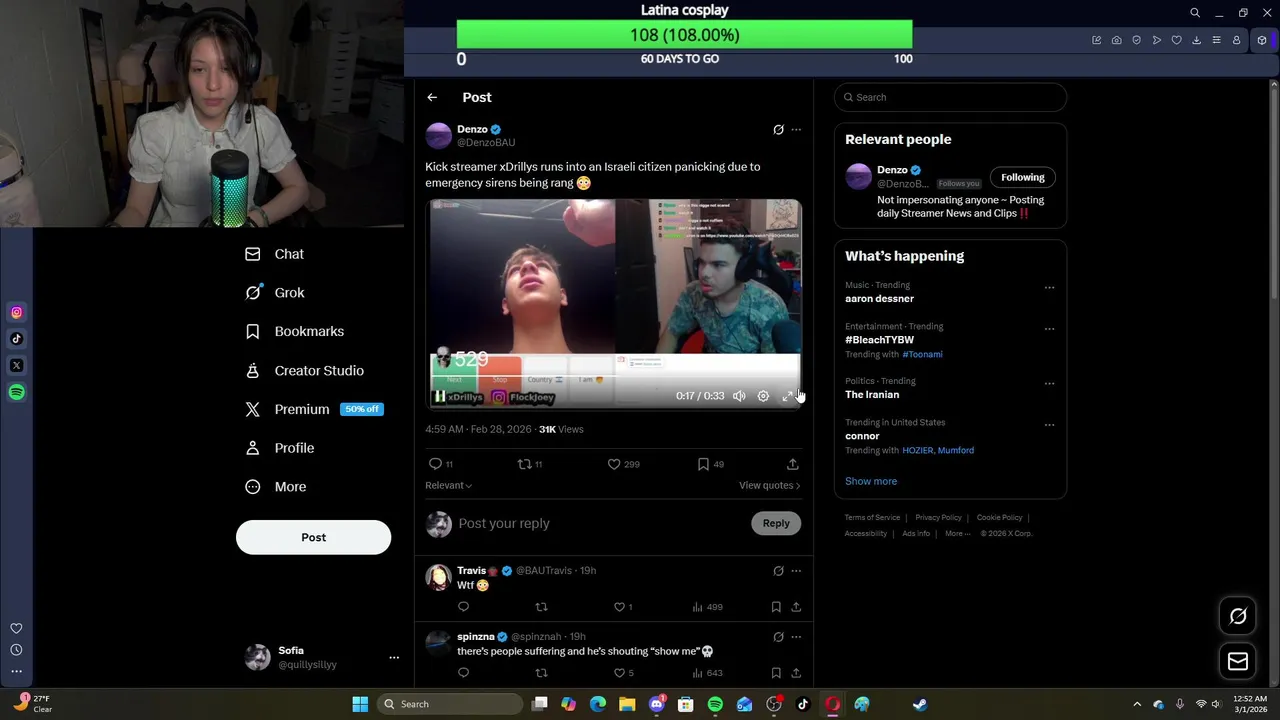Open floating Grok button
The height and width of the screenshot is (720, 1280).
pos(1238,616)
